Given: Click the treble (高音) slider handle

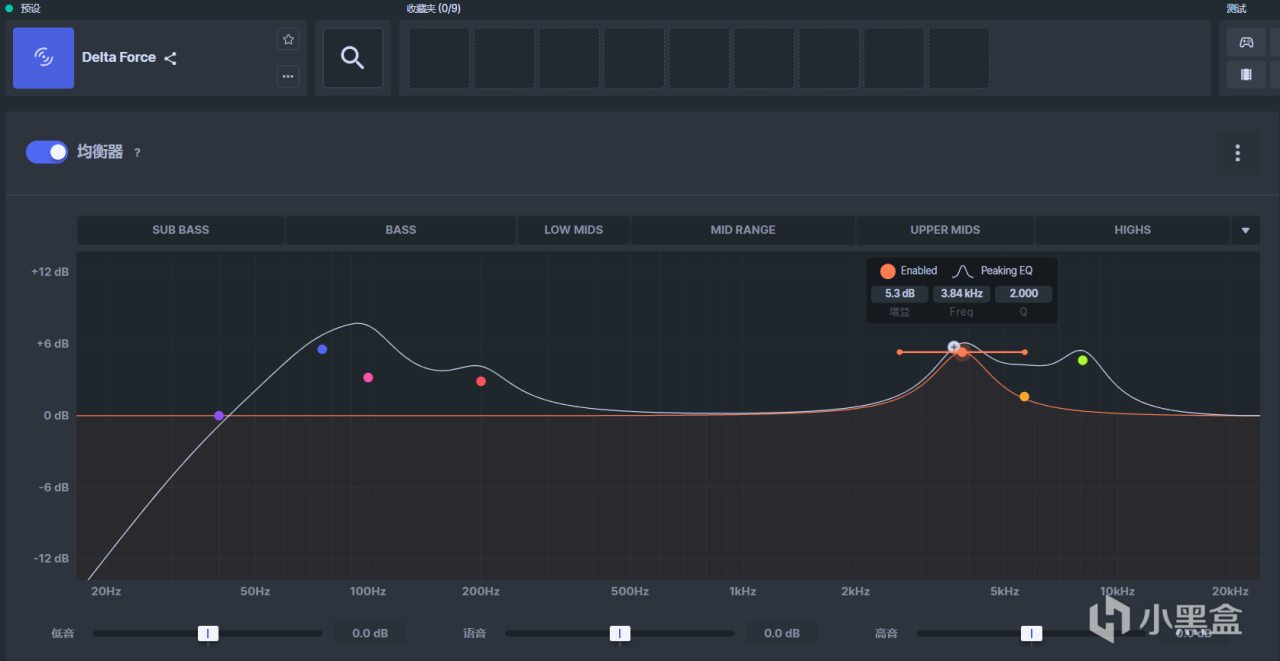Looking at the screenshot, I should coord(1032,633).
